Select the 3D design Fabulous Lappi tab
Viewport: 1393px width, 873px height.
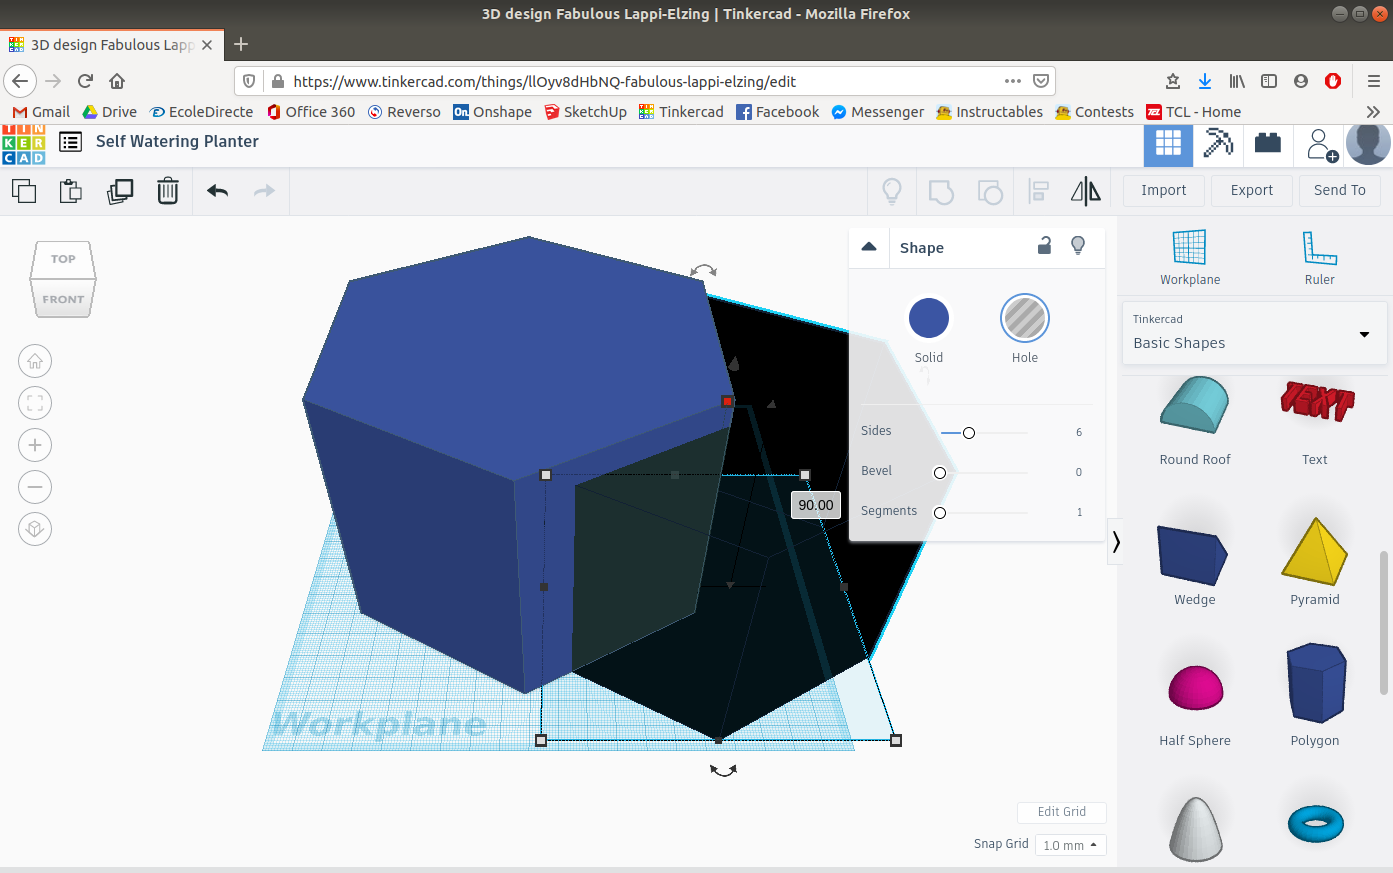point(111,45)
